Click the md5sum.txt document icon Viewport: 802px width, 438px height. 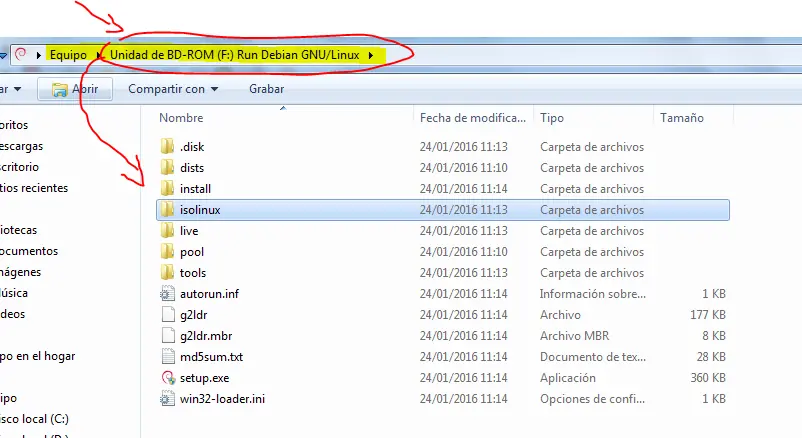tap(168, 357)
